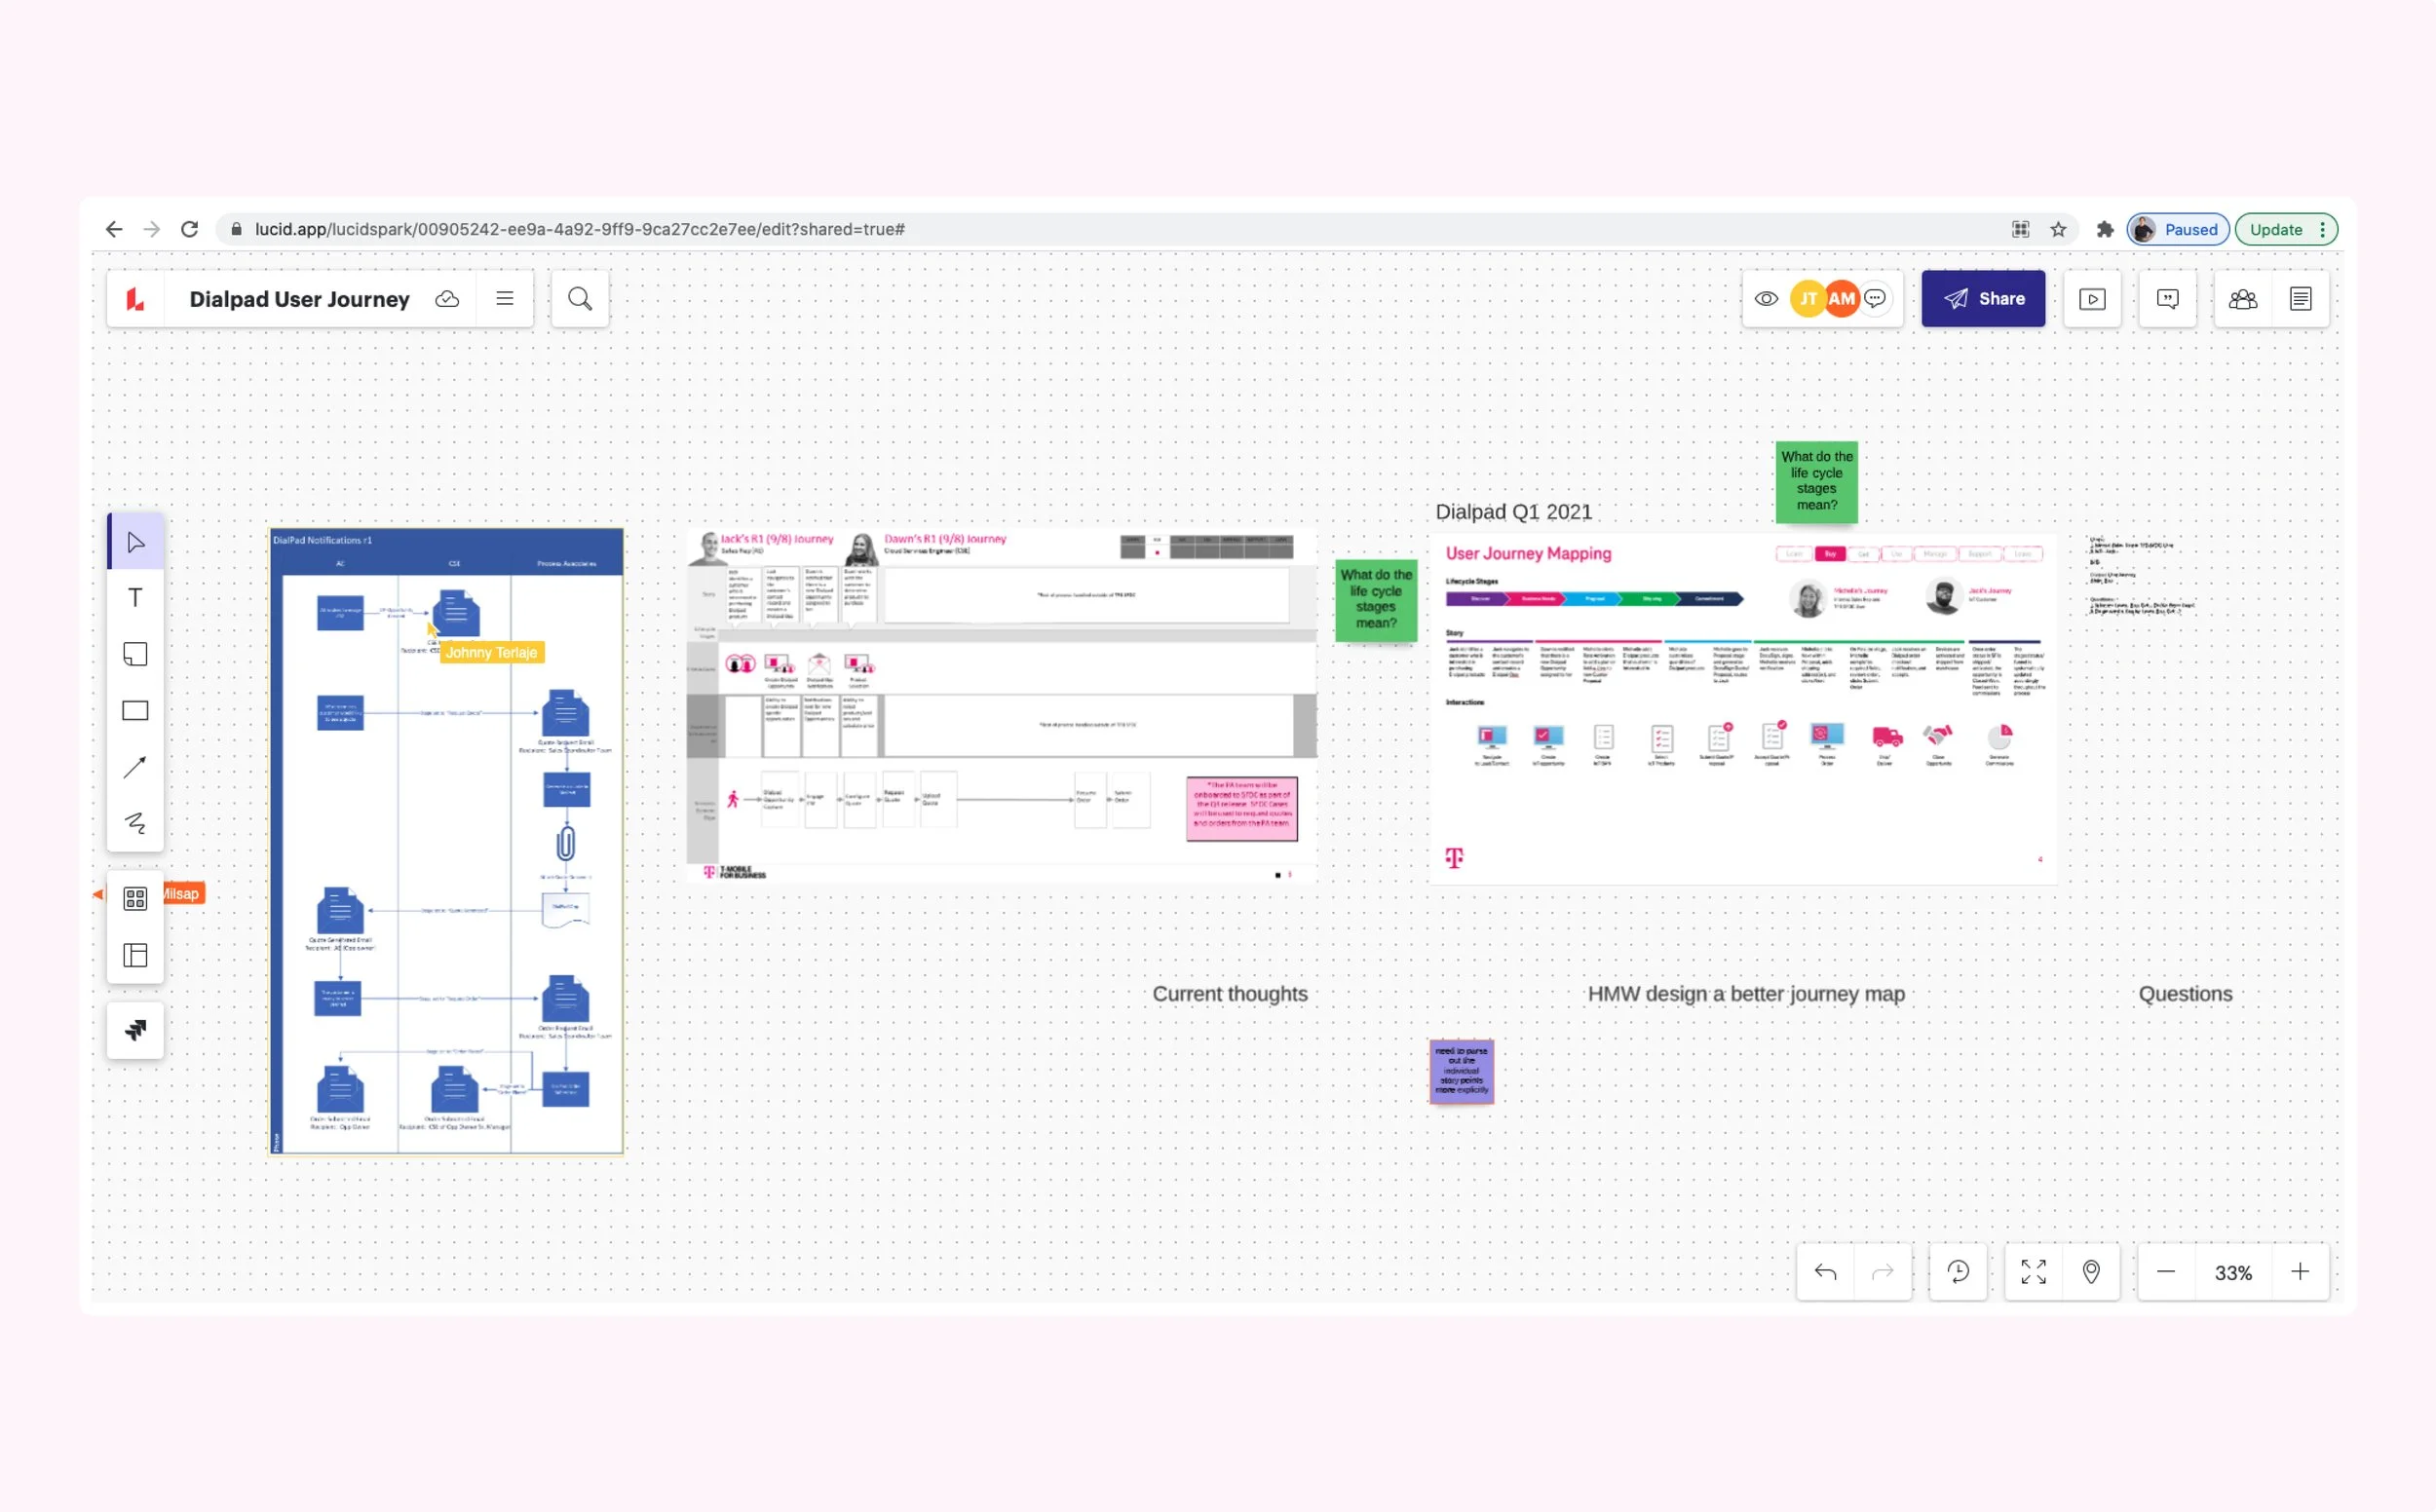This screenshot has height=1512, width=2436.
Task: Open the location pin paths icon
Action: point(2091,1272)
